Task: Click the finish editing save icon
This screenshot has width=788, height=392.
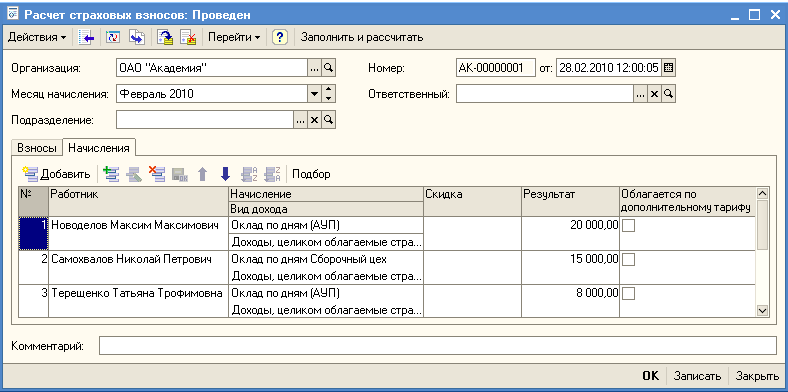Action: pos(180,174)
